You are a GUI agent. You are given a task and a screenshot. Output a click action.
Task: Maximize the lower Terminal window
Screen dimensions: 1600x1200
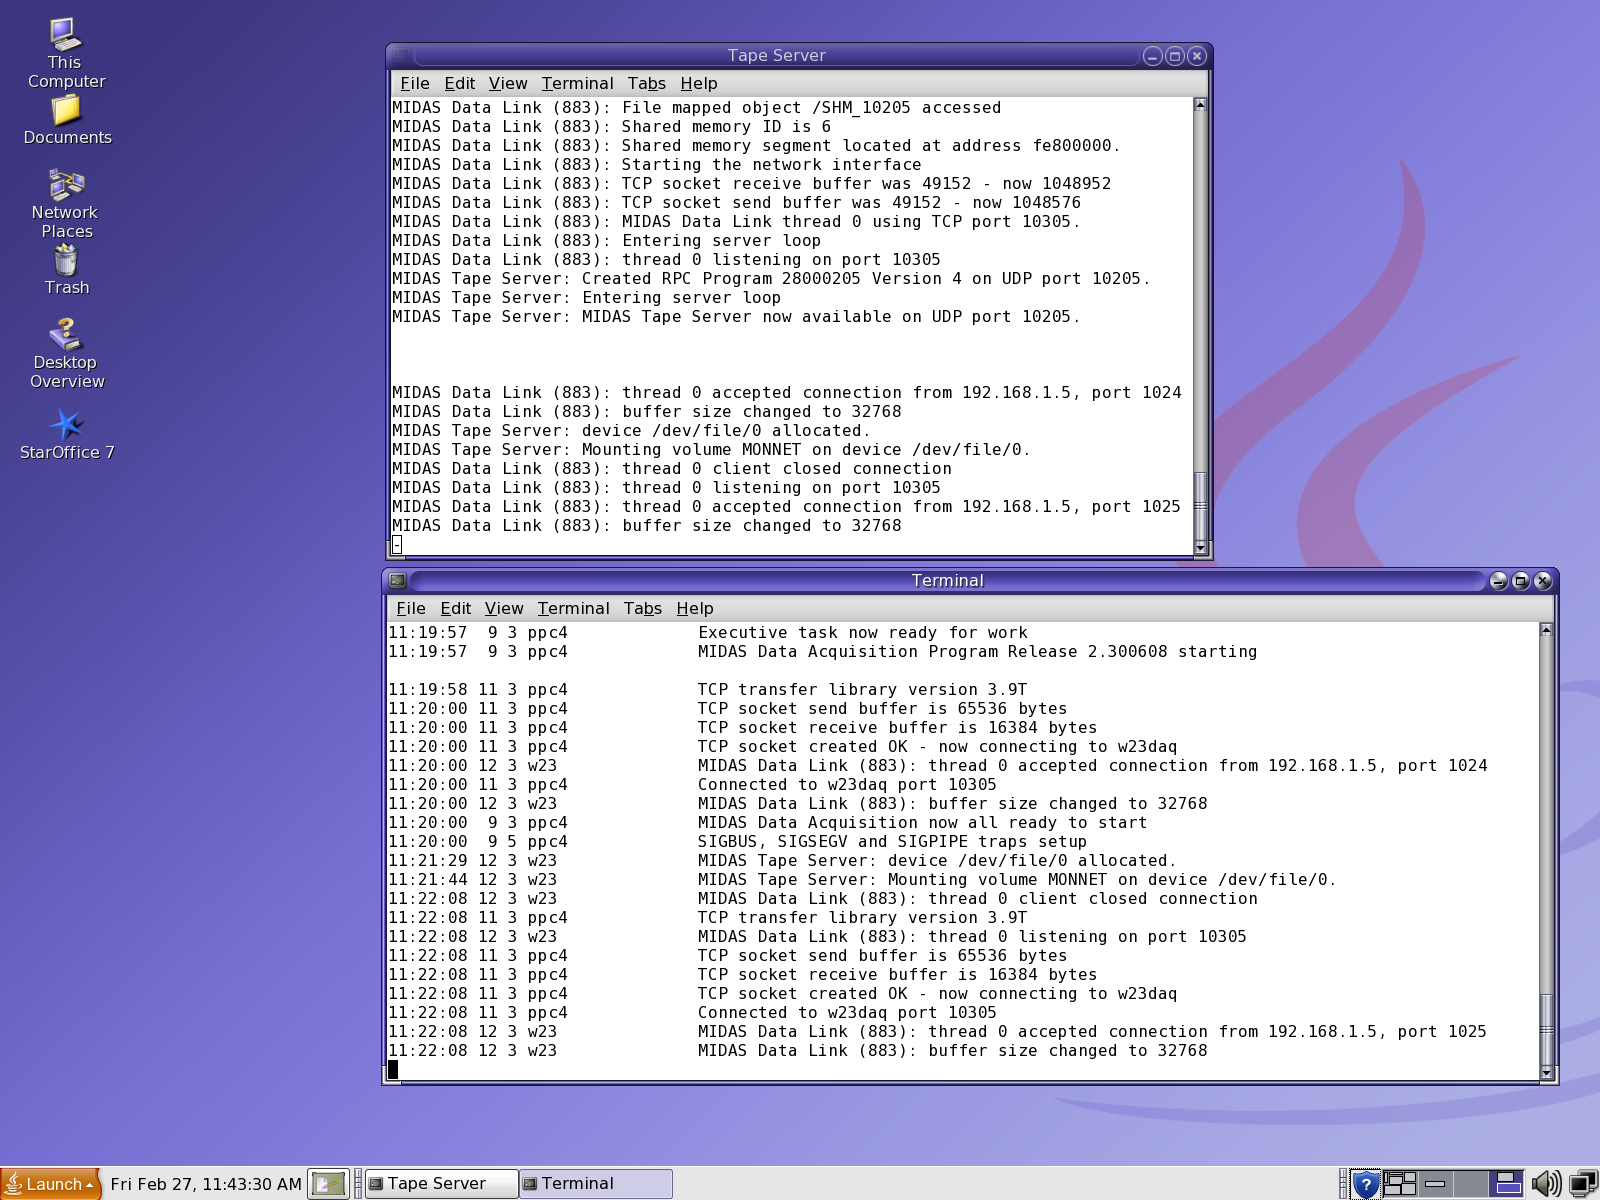coord(1521,581)
